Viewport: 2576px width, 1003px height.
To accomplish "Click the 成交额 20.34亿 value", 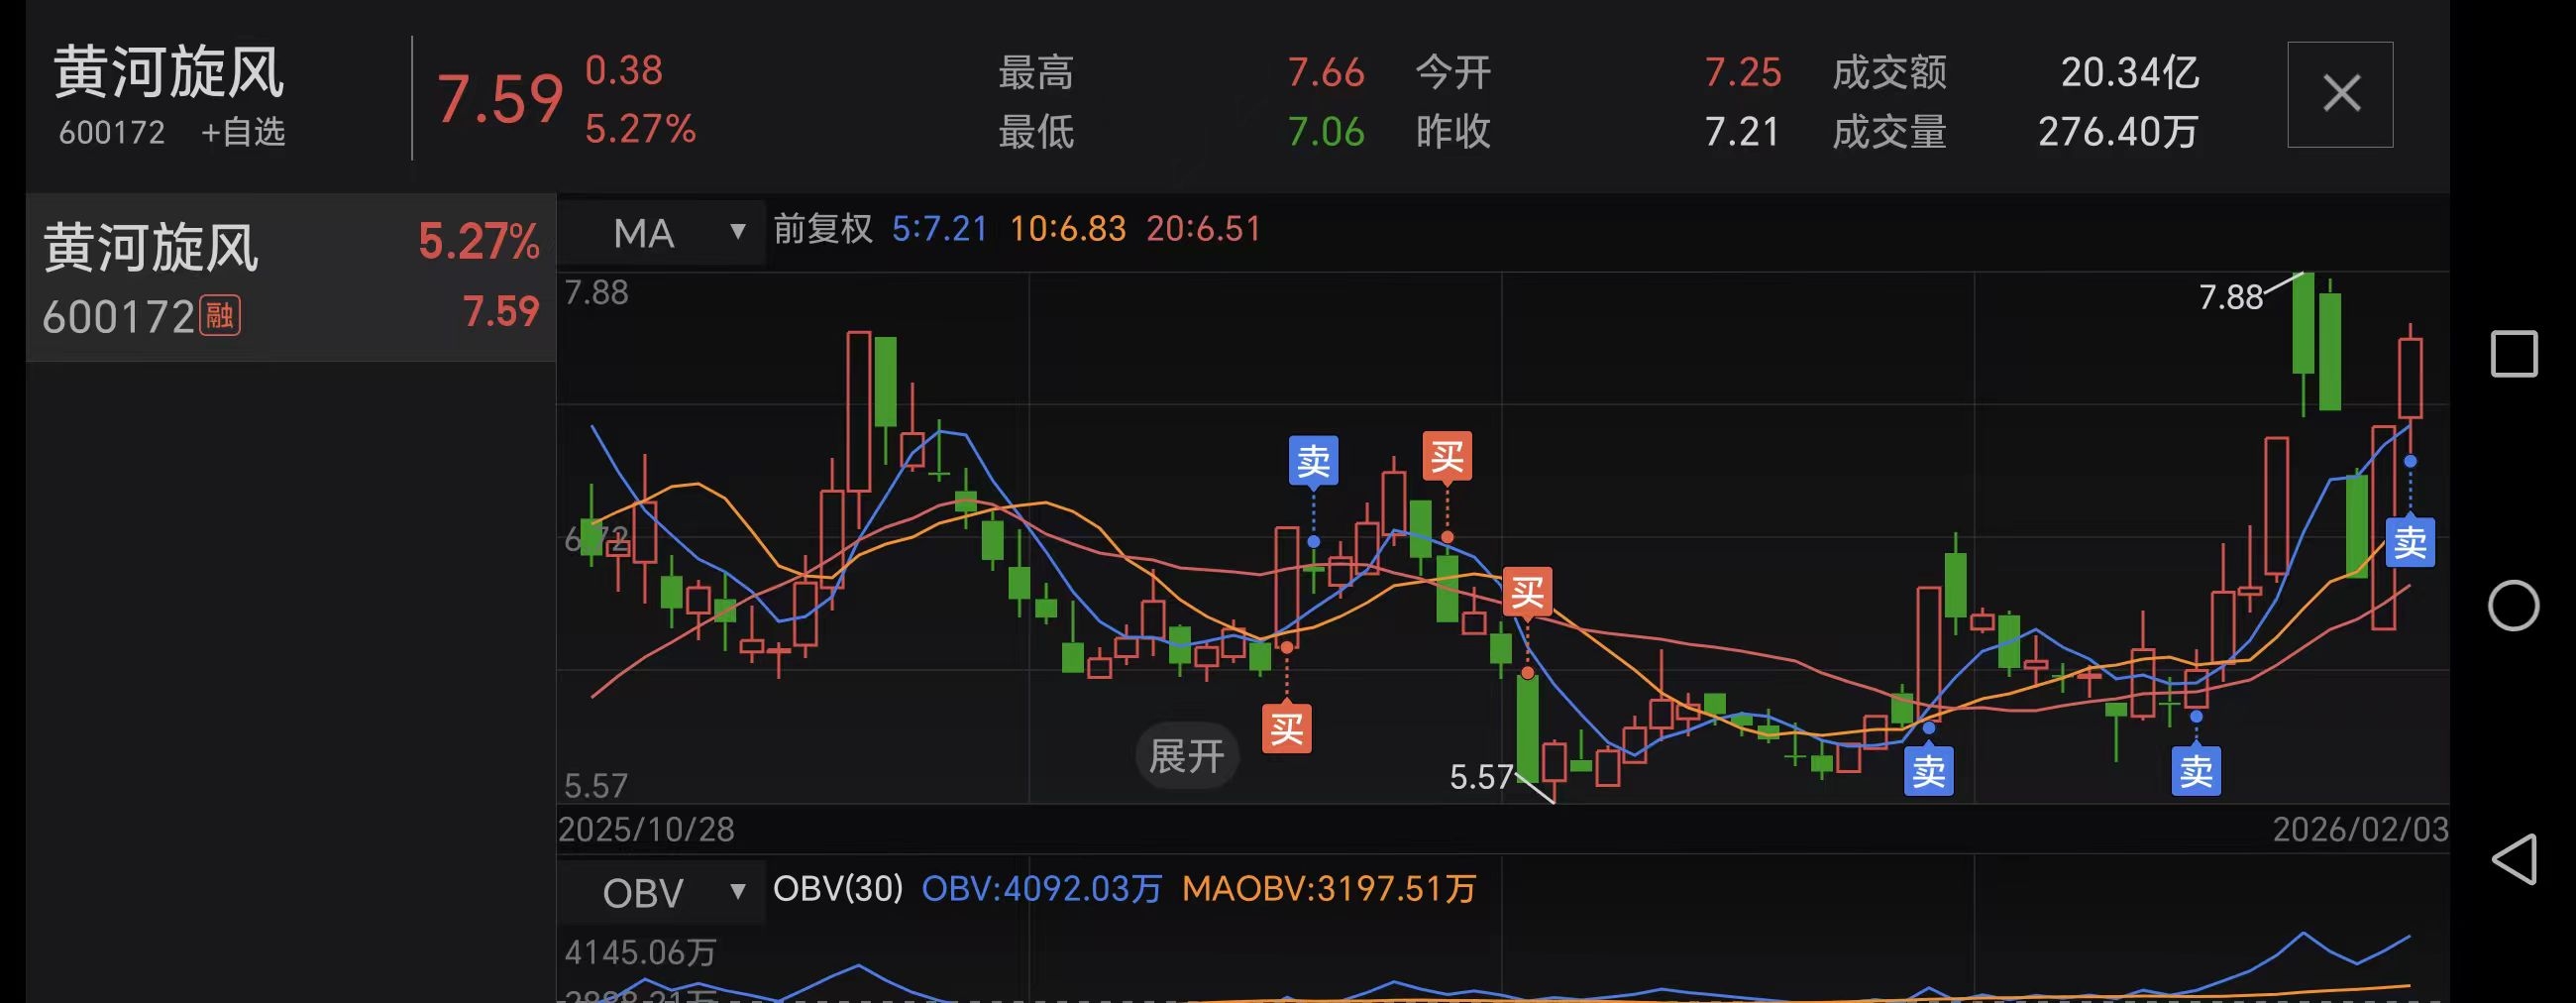I will pos(2130,72).
